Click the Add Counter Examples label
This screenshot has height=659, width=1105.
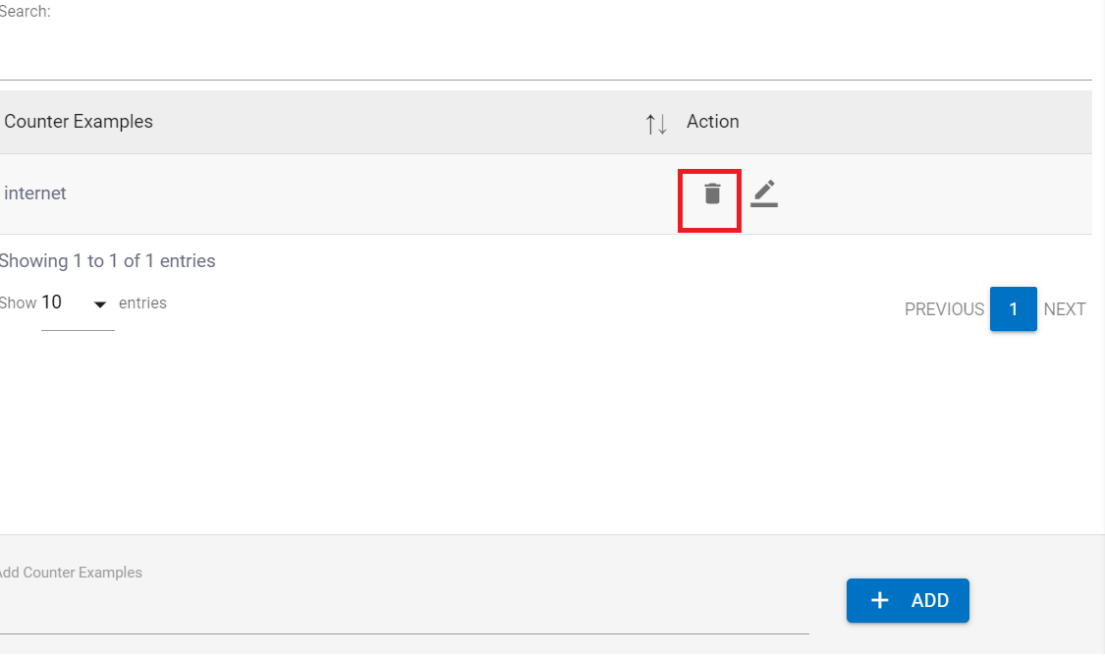pyautogui.click(x=70, y=573)
